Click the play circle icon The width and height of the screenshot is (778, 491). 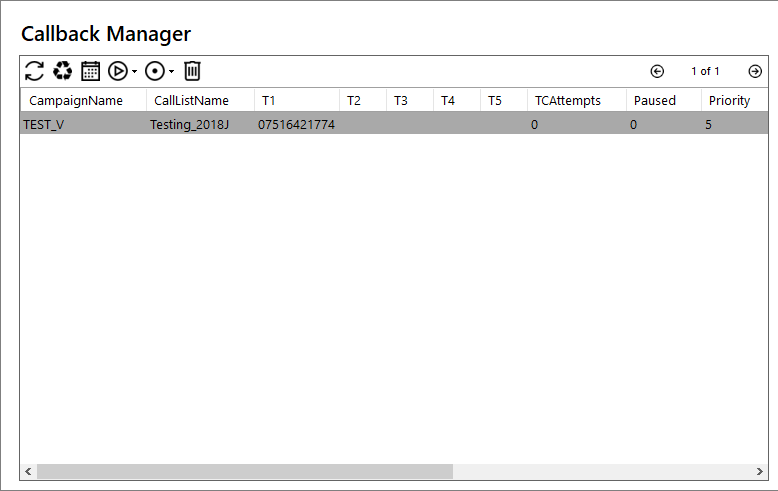point(118,71)
